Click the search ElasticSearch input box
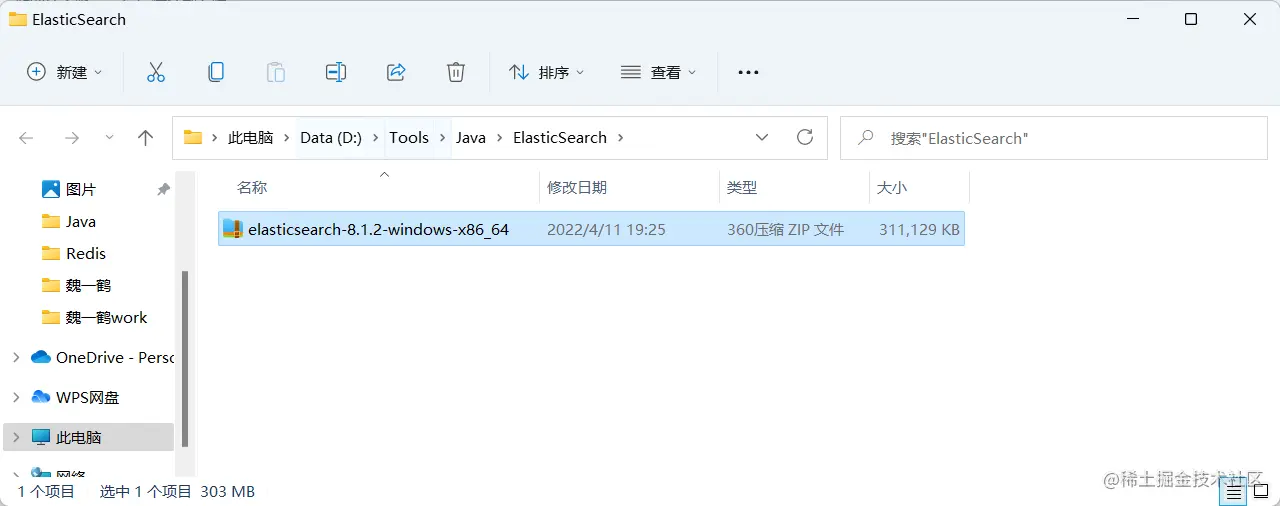Screen dimensions: 1280x506 [x=1054, y=138]
